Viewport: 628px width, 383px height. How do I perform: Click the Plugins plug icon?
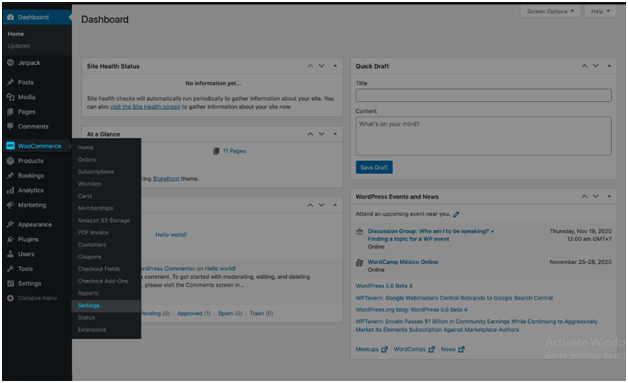tap(10, 239)
